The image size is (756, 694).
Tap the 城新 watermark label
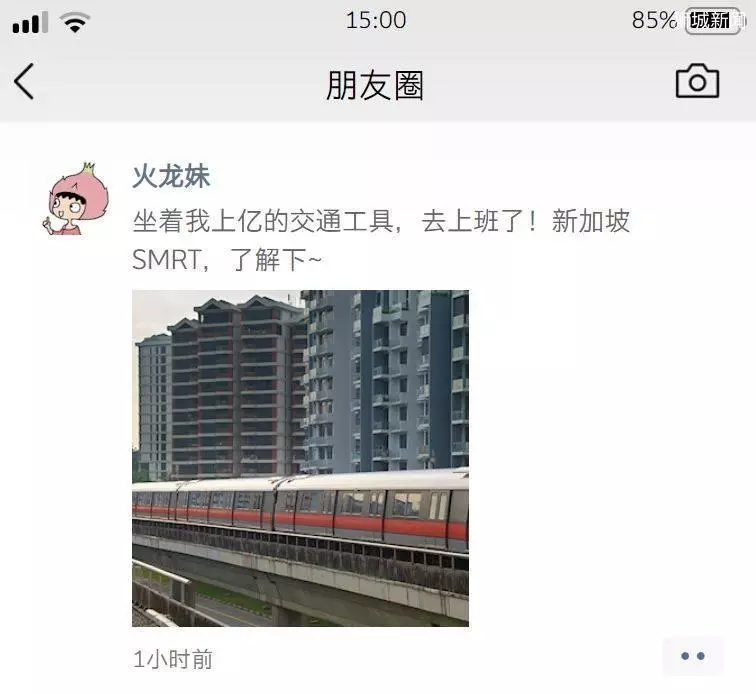[x=710, y=21]
